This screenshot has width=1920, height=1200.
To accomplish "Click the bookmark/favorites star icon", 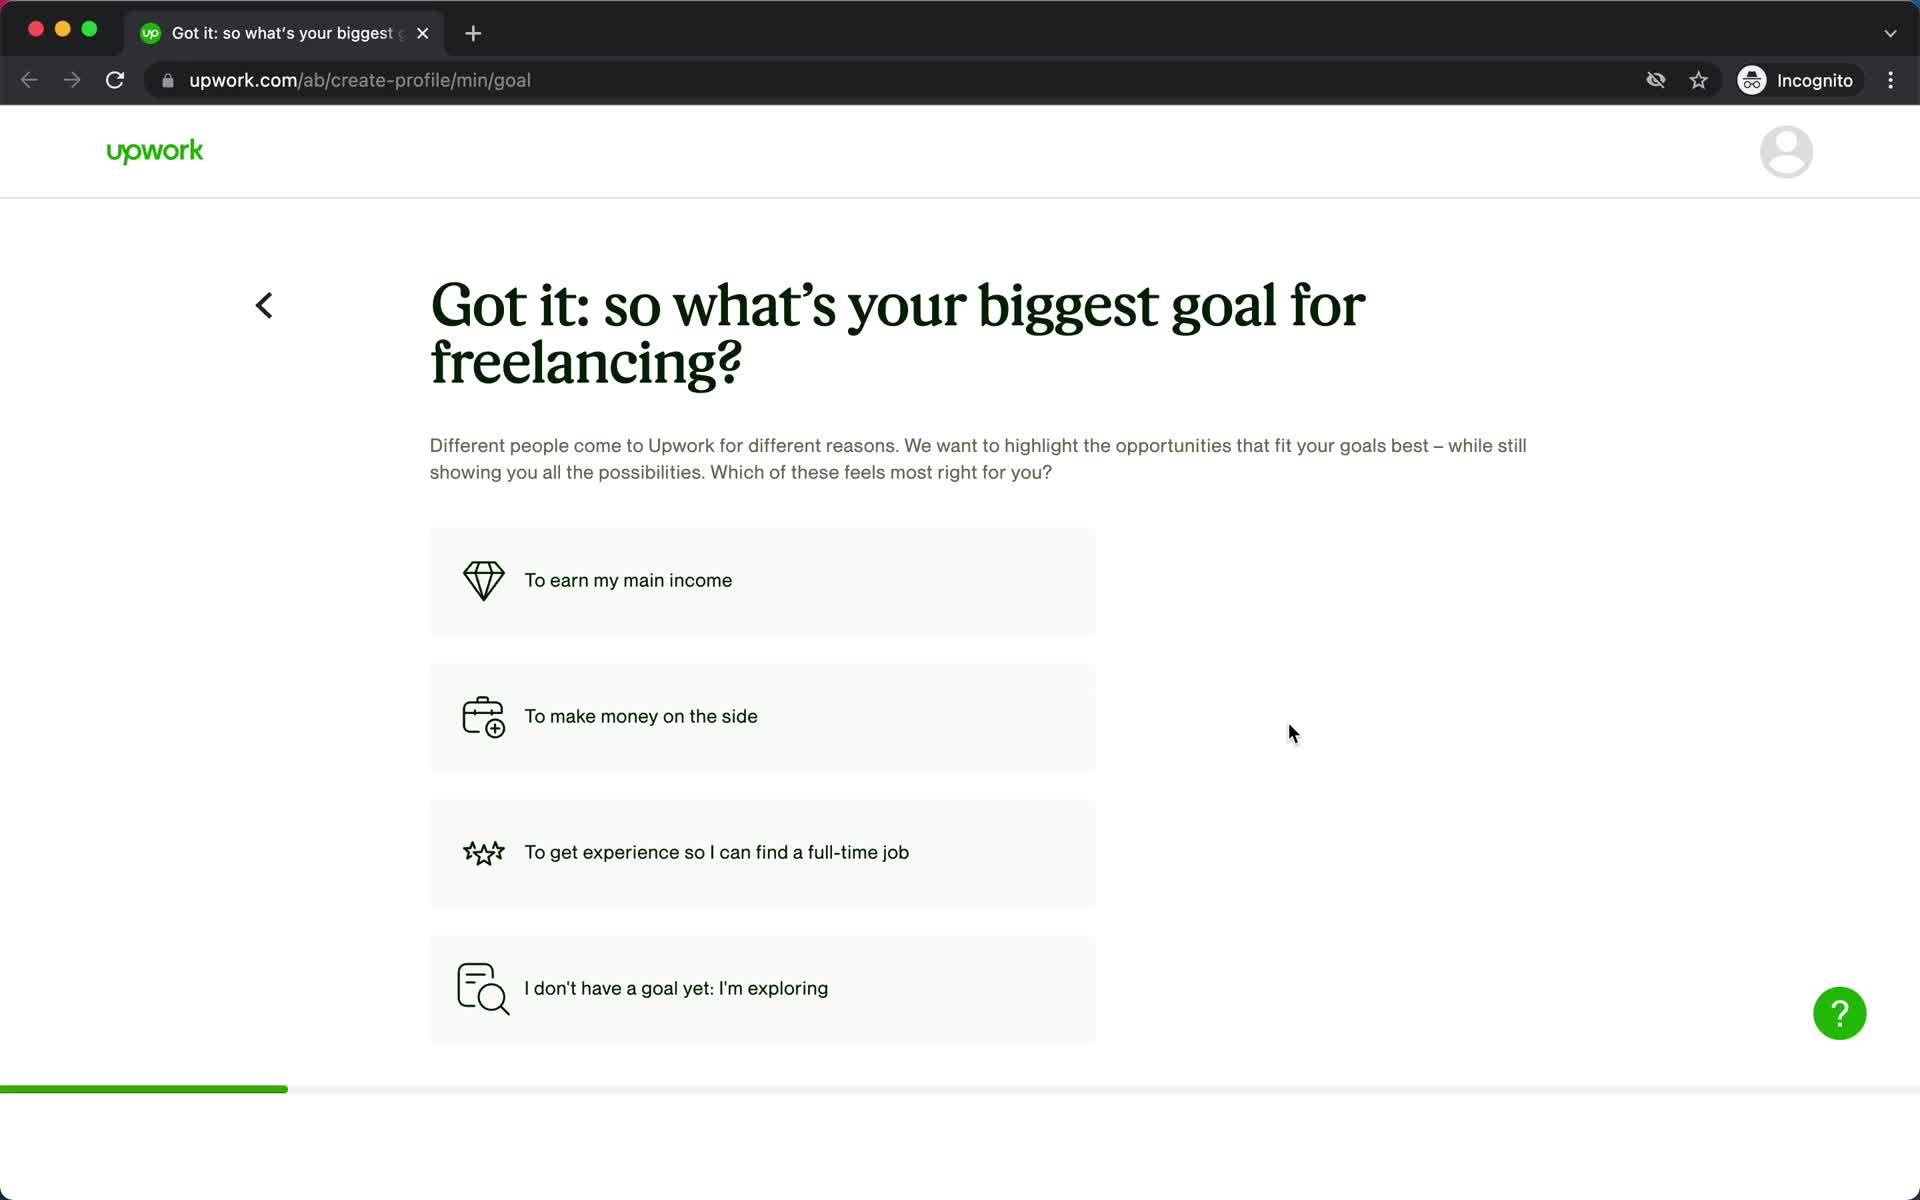I will tap(1699, 80).
